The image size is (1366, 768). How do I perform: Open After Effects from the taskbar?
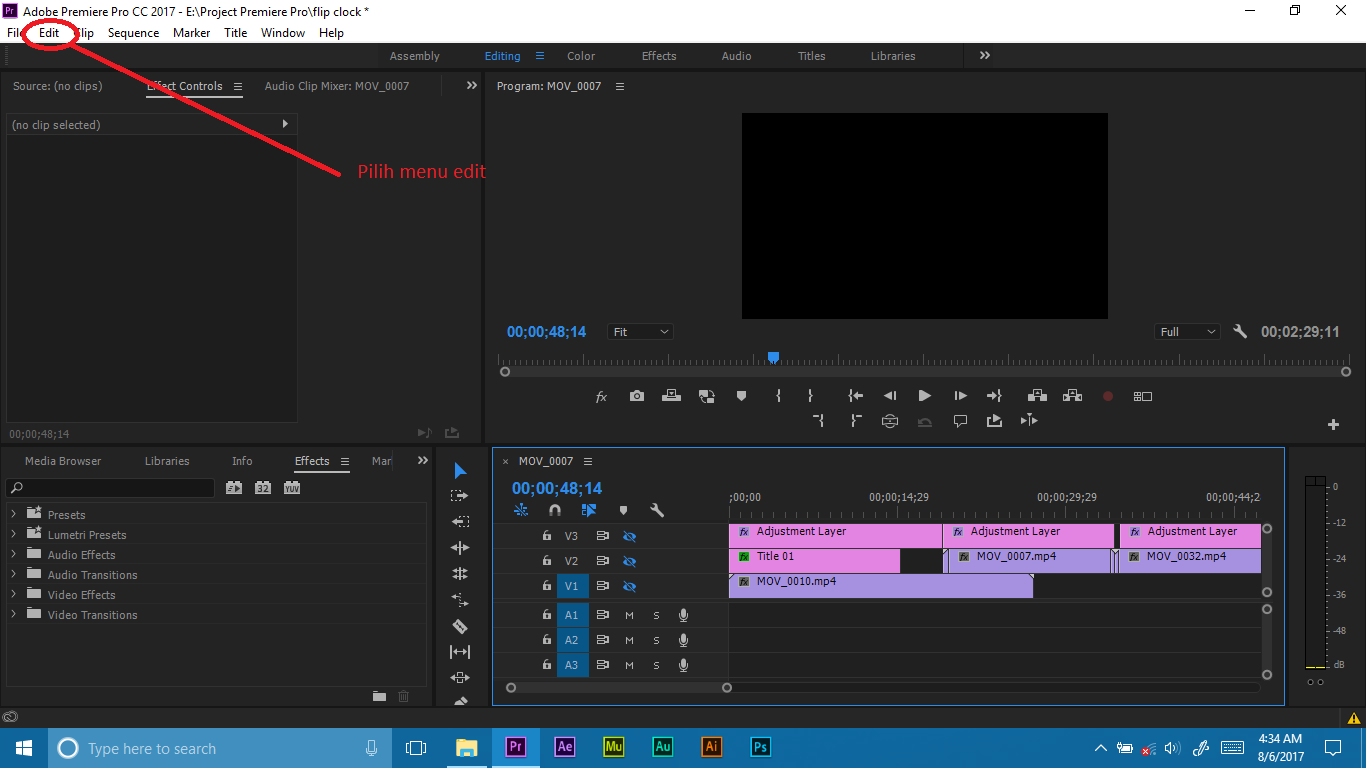(565, 747)
